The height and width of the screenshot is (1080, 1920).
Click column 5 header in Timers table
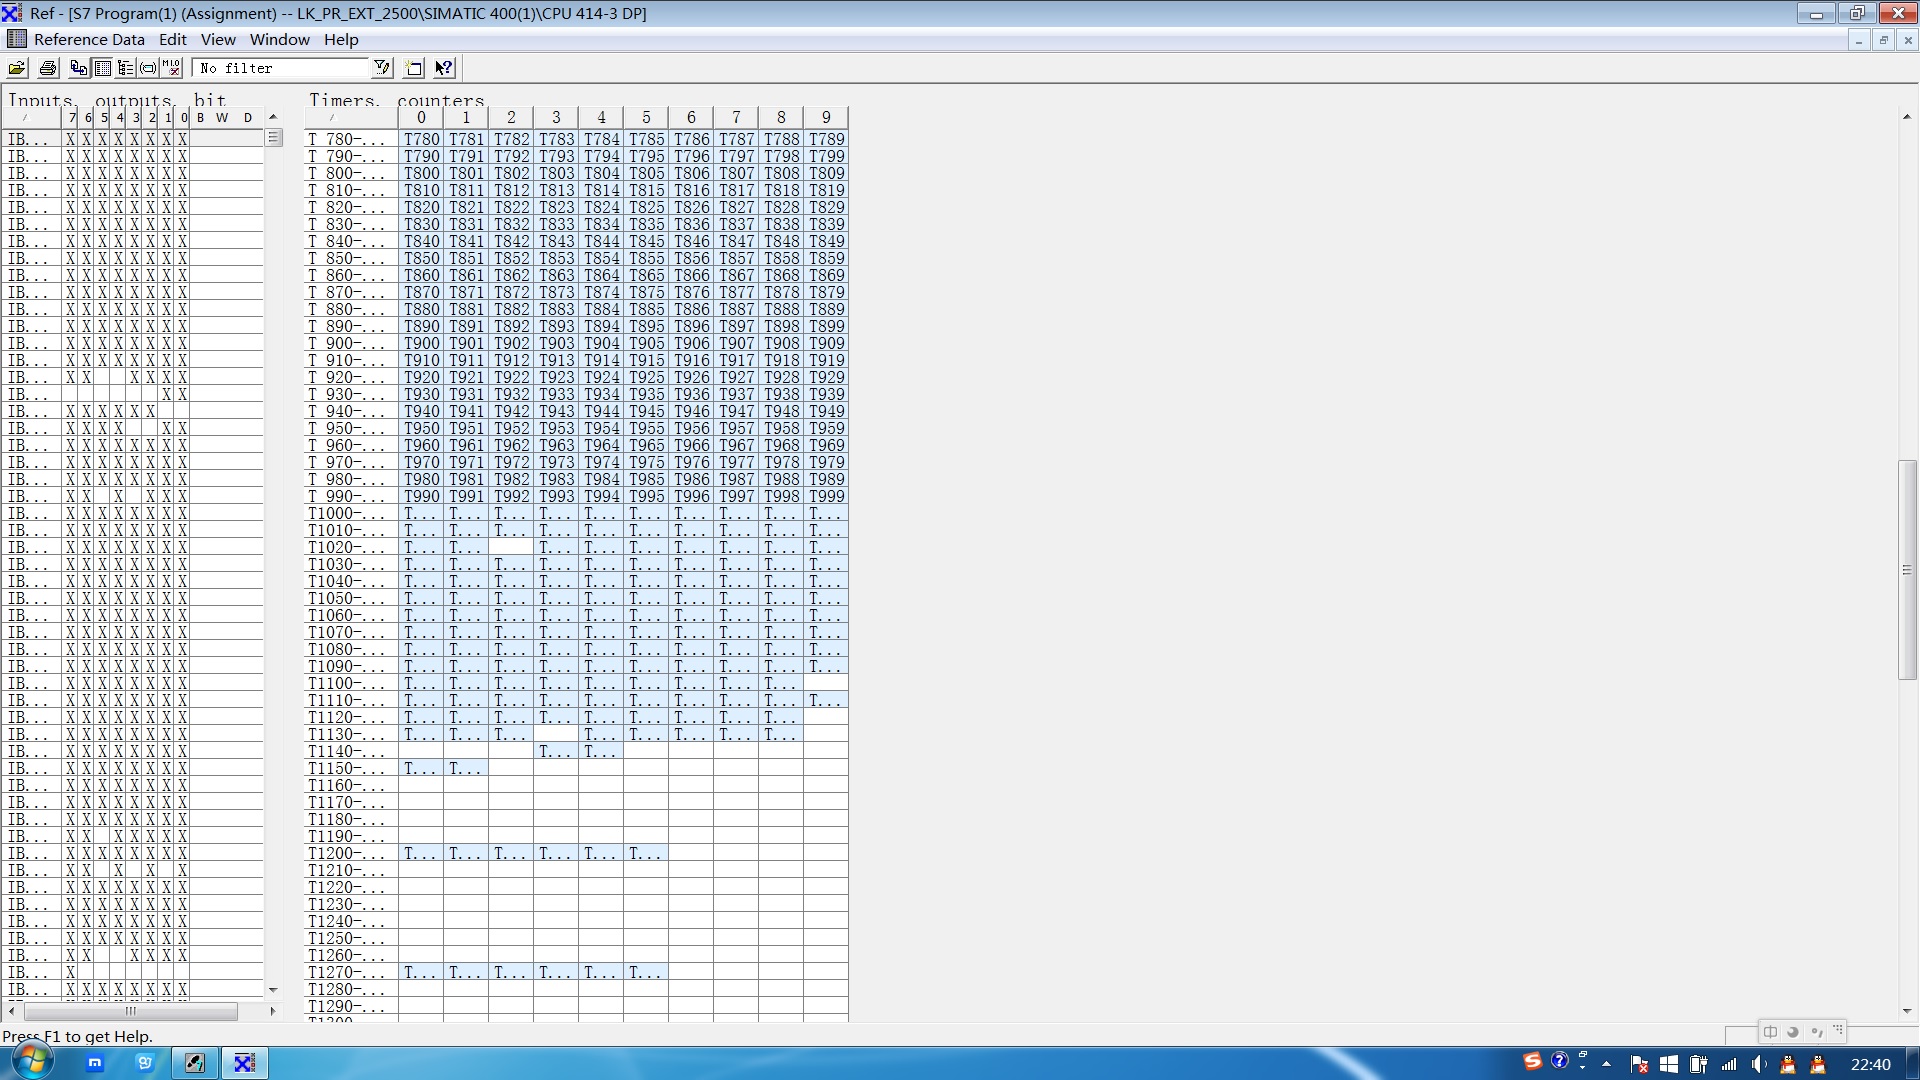tap(646, 118)
